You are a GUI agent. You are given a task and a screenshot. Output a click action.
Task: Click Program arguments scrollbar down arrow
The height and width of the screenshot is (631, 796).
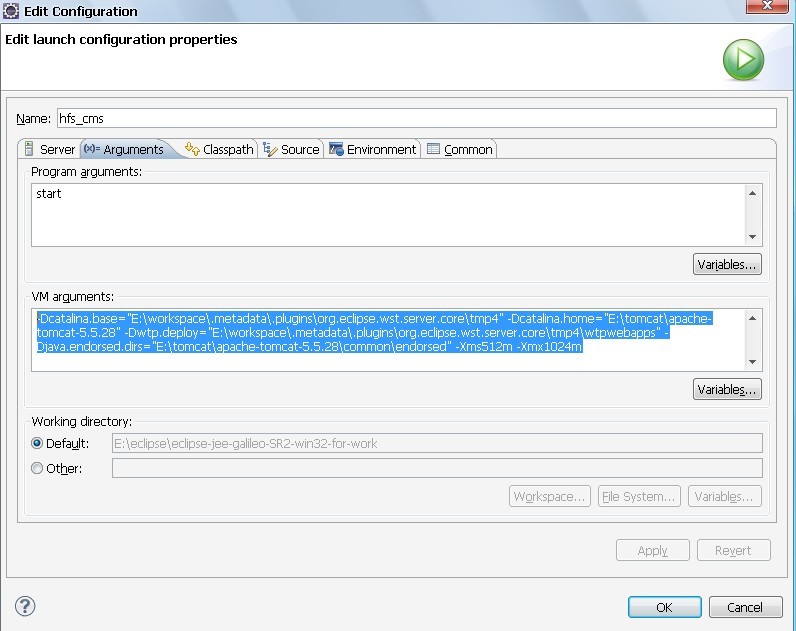coord(752,237)
